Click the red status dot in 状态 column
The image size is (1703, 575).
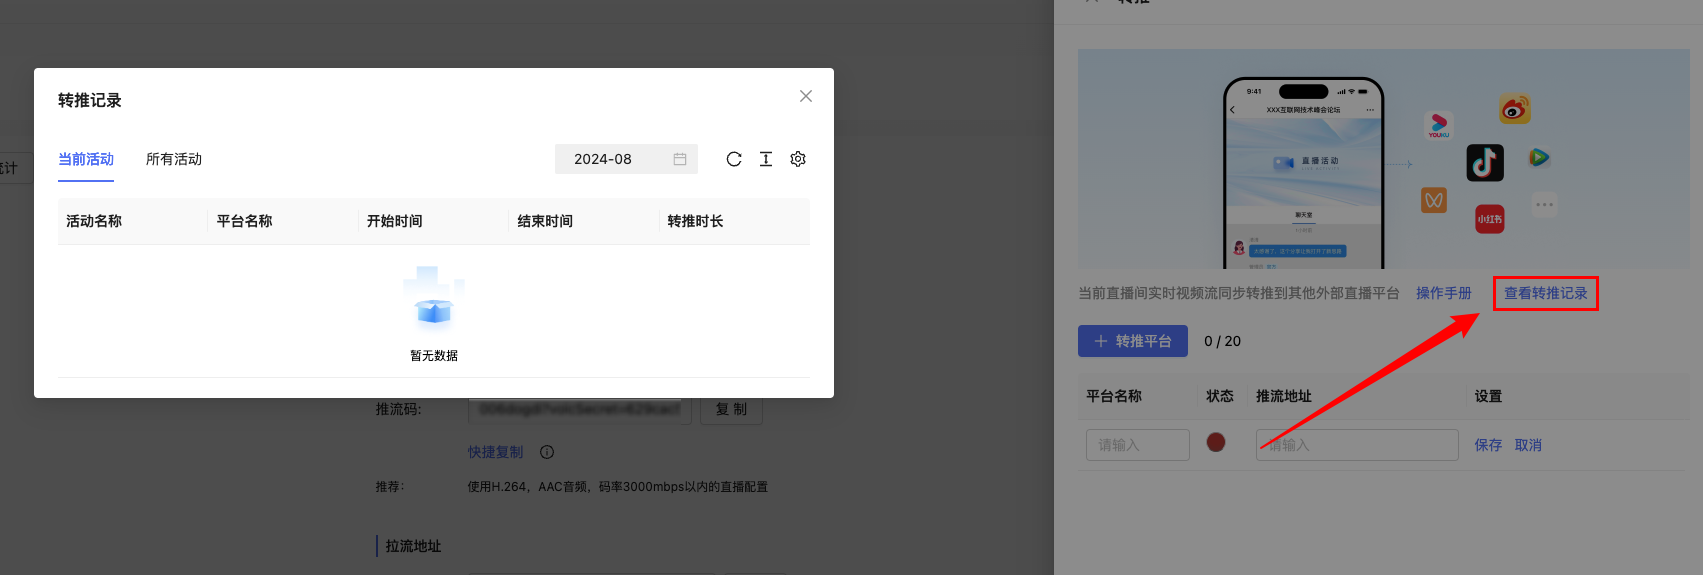(1216, 442)
